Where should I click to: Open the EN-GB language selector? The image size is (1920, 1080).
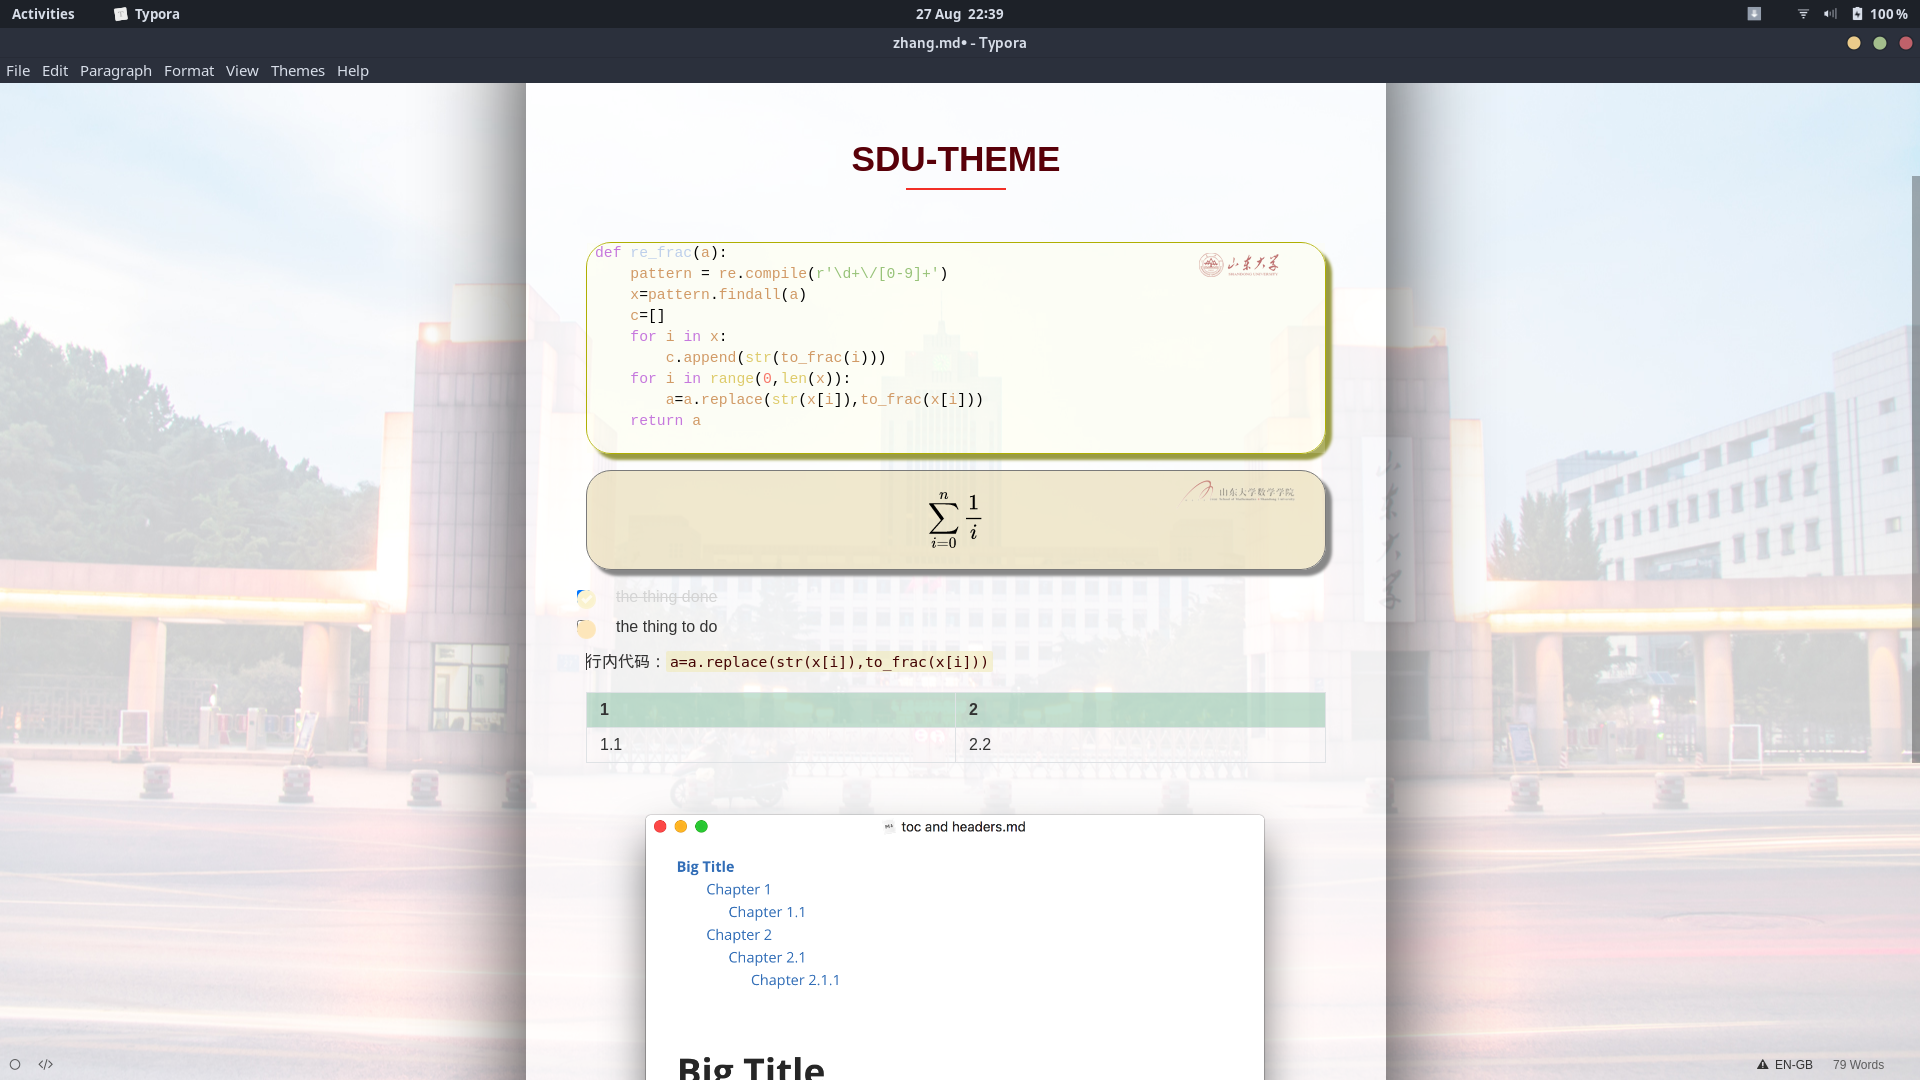[1793, 1065]
